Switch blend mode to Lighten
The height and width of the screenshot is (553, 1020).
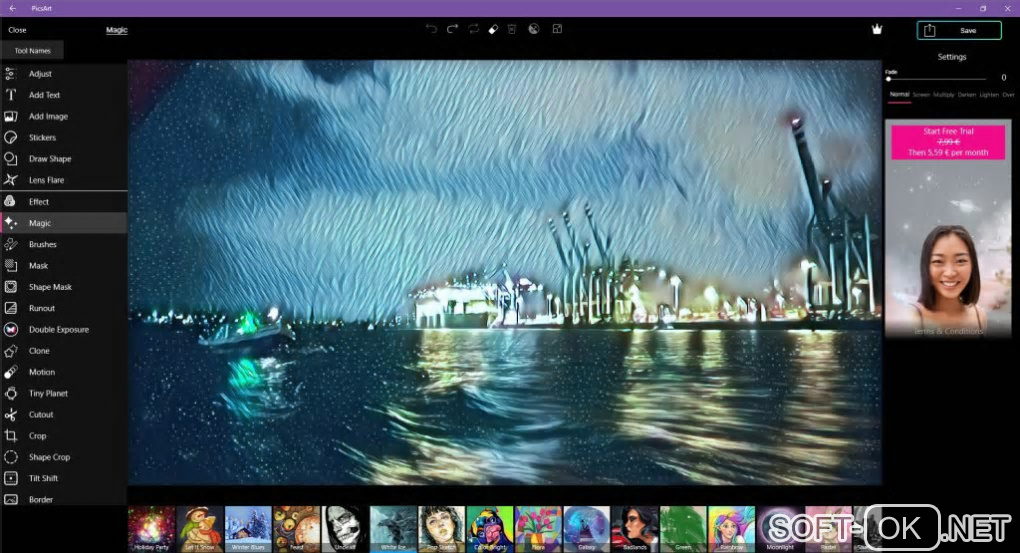click(x=989, y=95)
